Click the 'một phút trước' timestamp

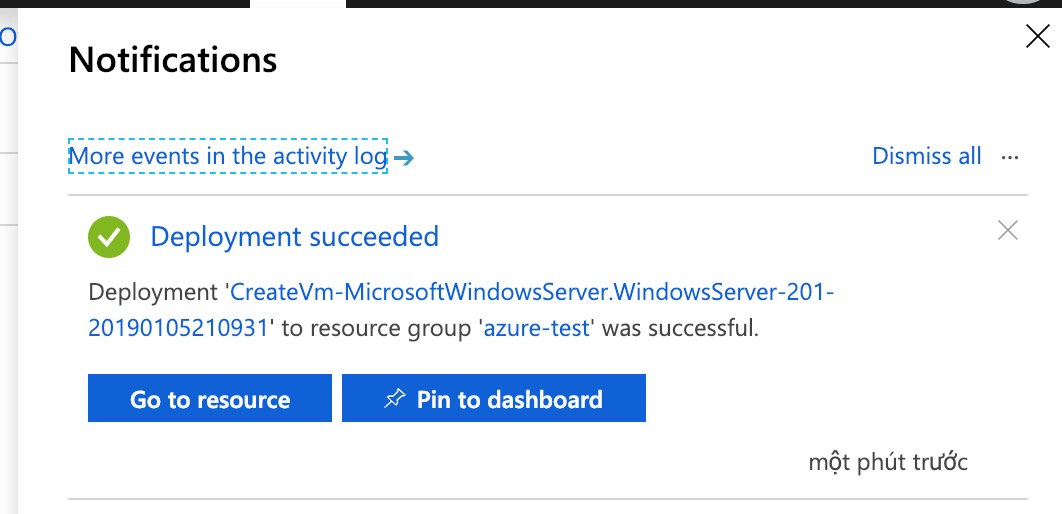(888, 462)
